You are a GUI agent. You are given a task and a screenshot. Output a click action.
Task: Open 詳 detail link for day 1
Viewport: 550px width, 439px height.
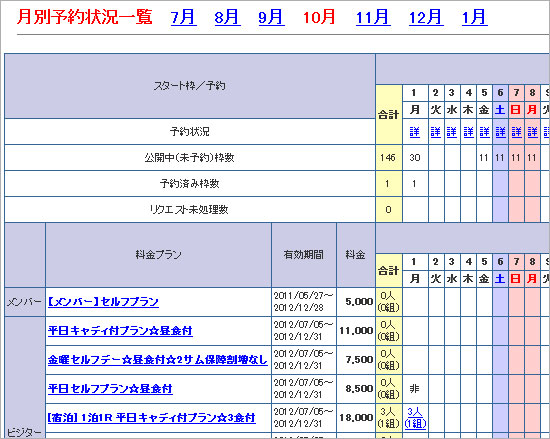coord(415,132)
